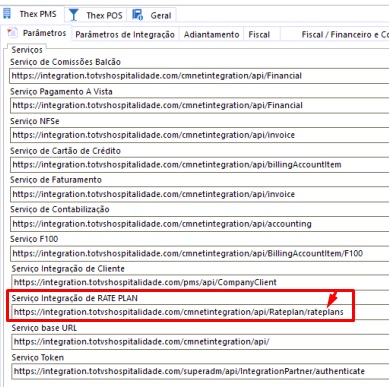Click the Serviço base URL label
This screenshot has height=387, width=389.
(44, 328)
